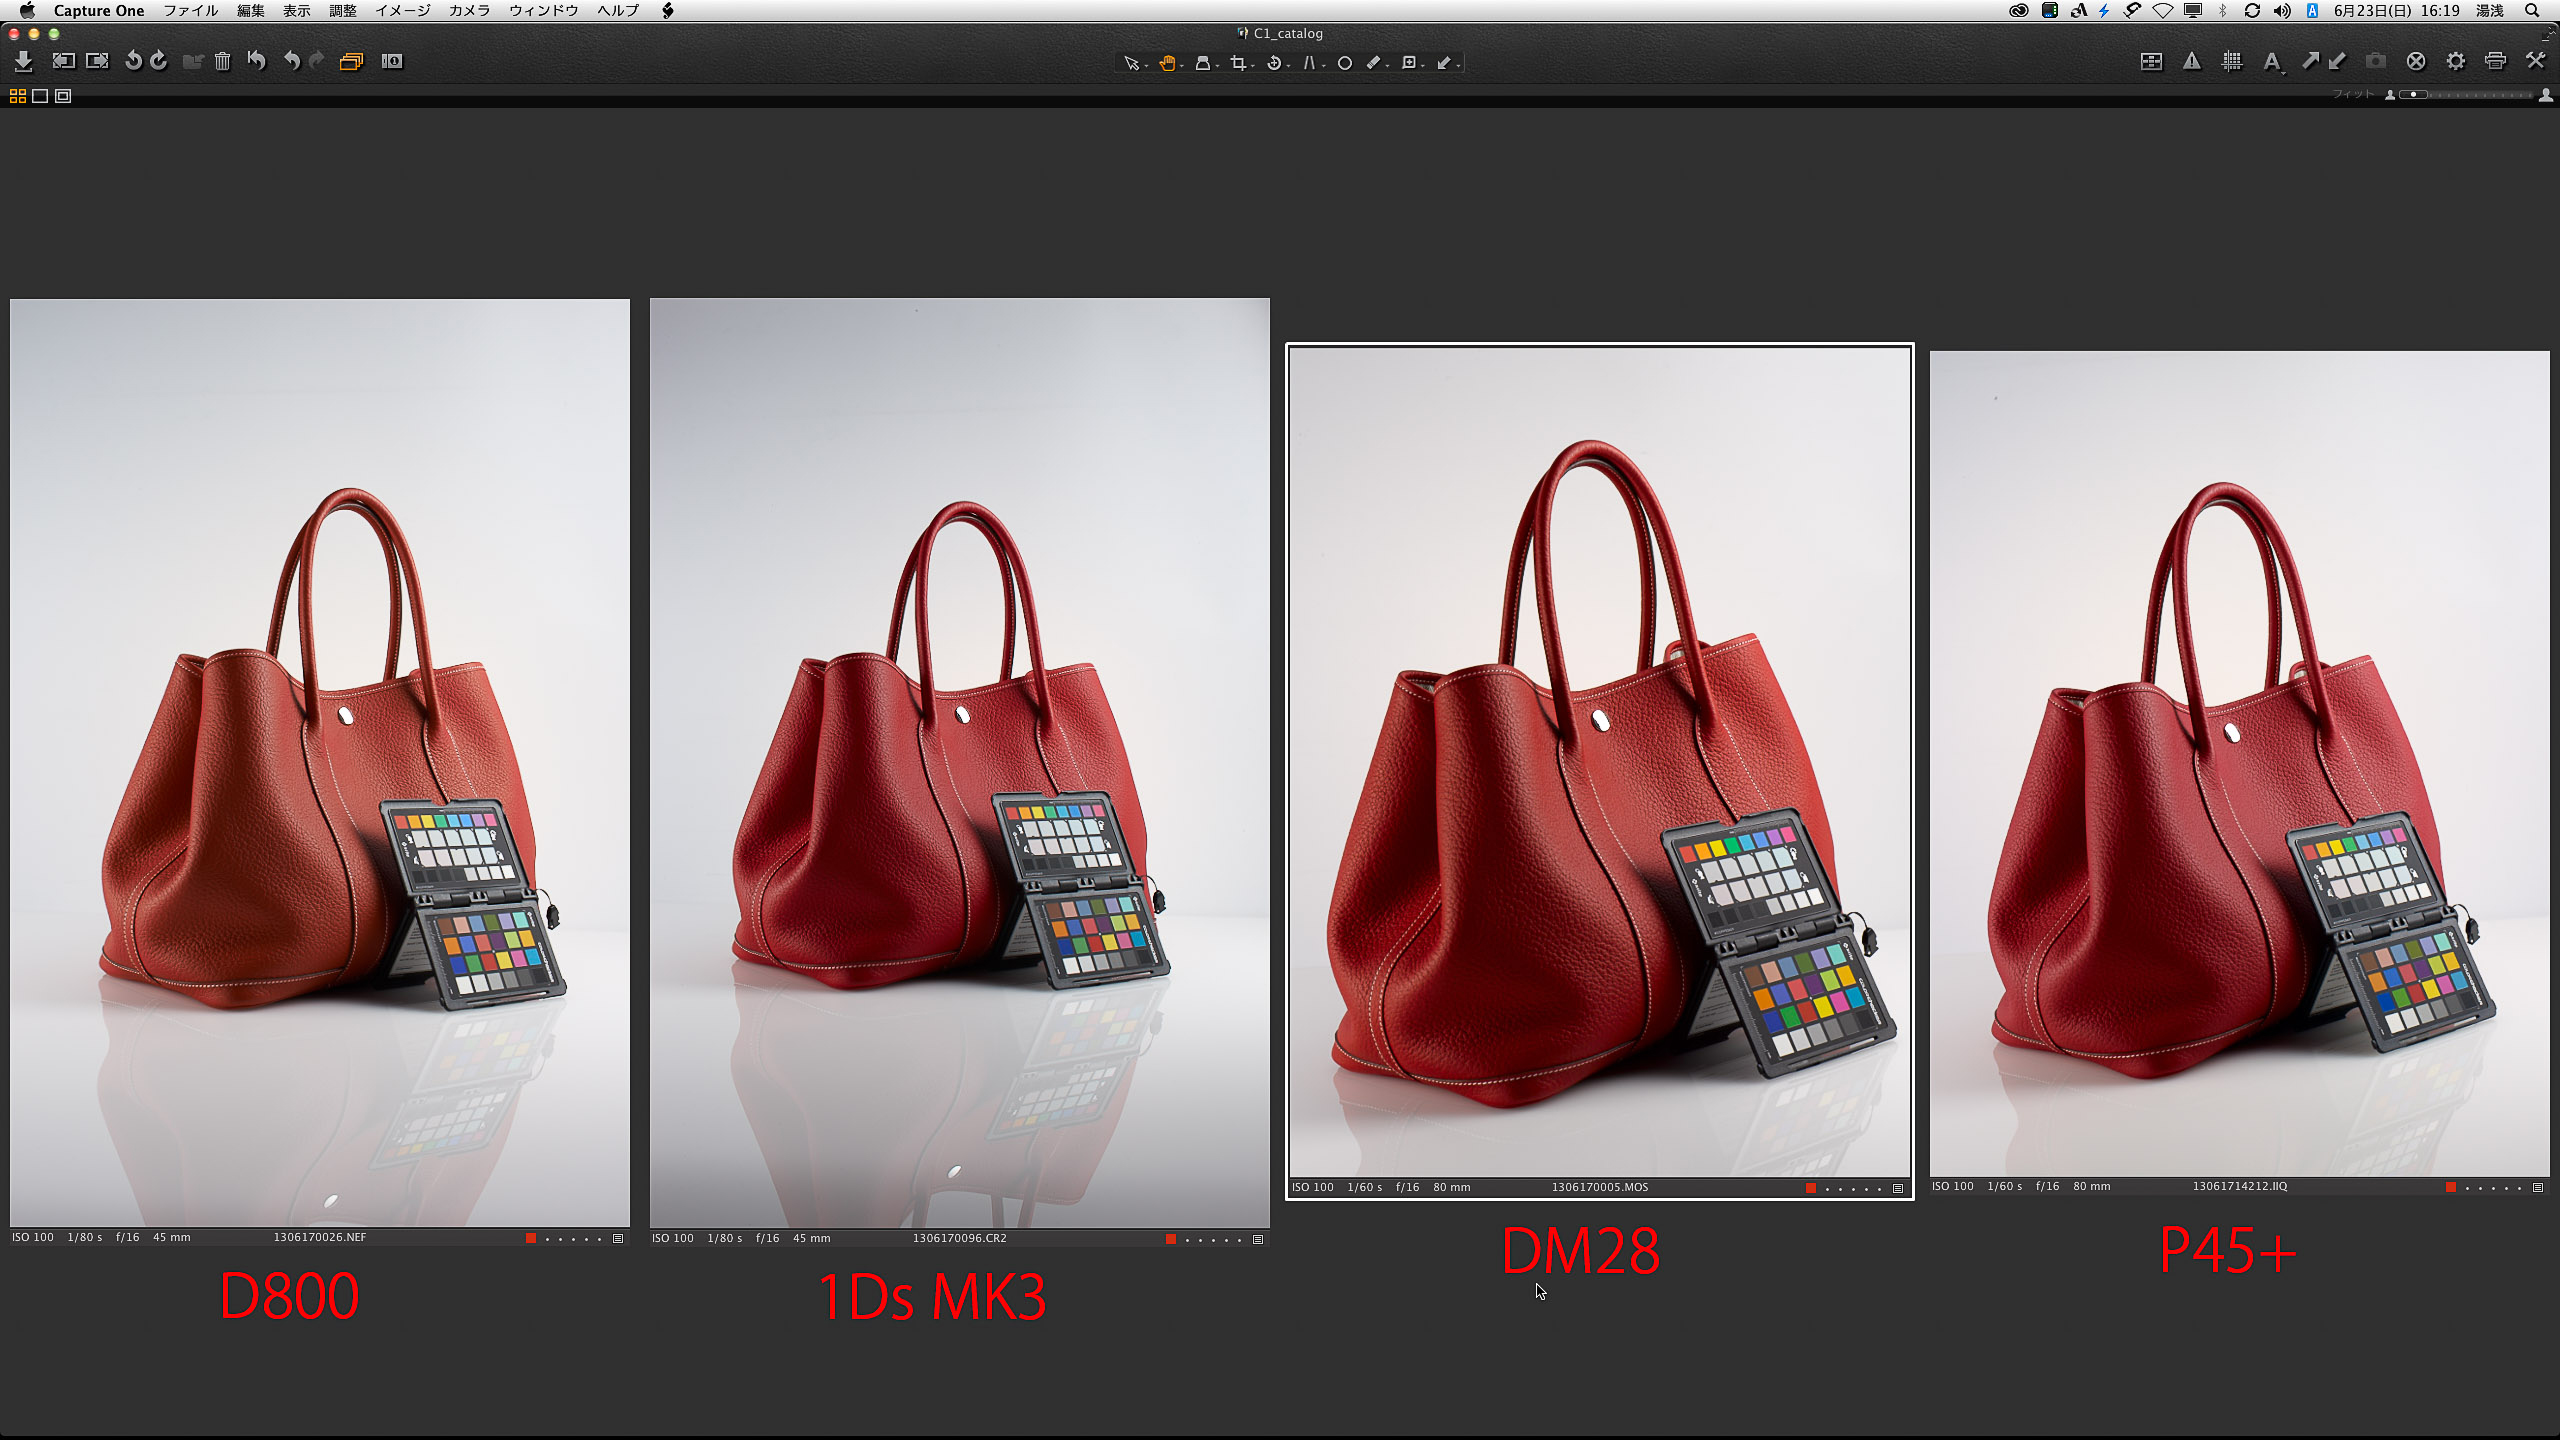Rotate image left with counterclockwise arrow
Image resolution: width=2560 pixels, height=1440 pixels.
tap(133, 61)
